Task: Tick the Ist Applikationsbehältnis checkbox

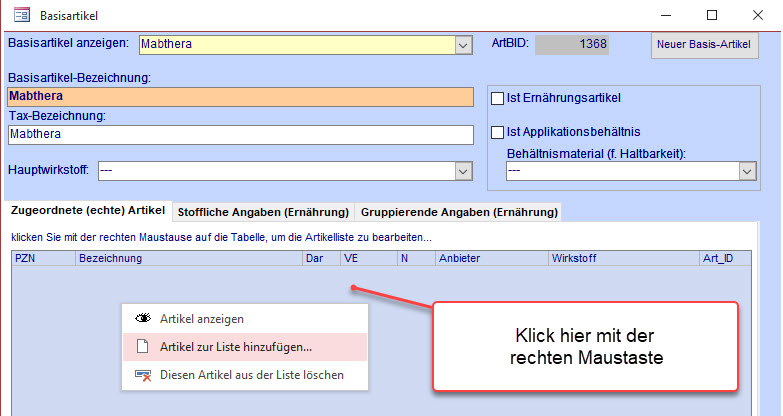Action: click(497, 132)
